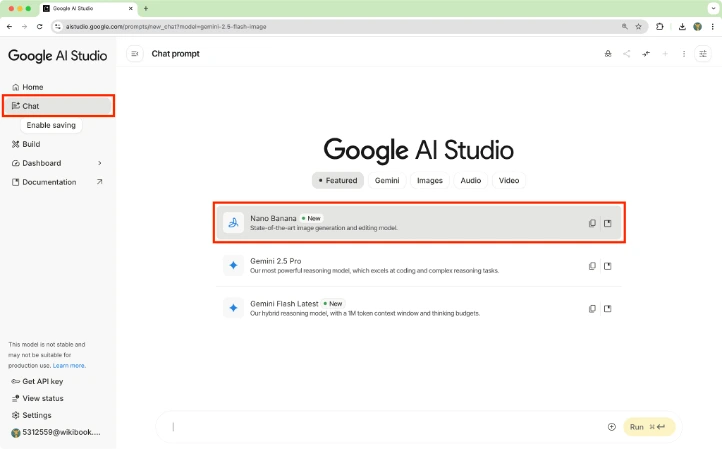
Task: Click the Nano Banana banana icon
Action: point(233,223)
